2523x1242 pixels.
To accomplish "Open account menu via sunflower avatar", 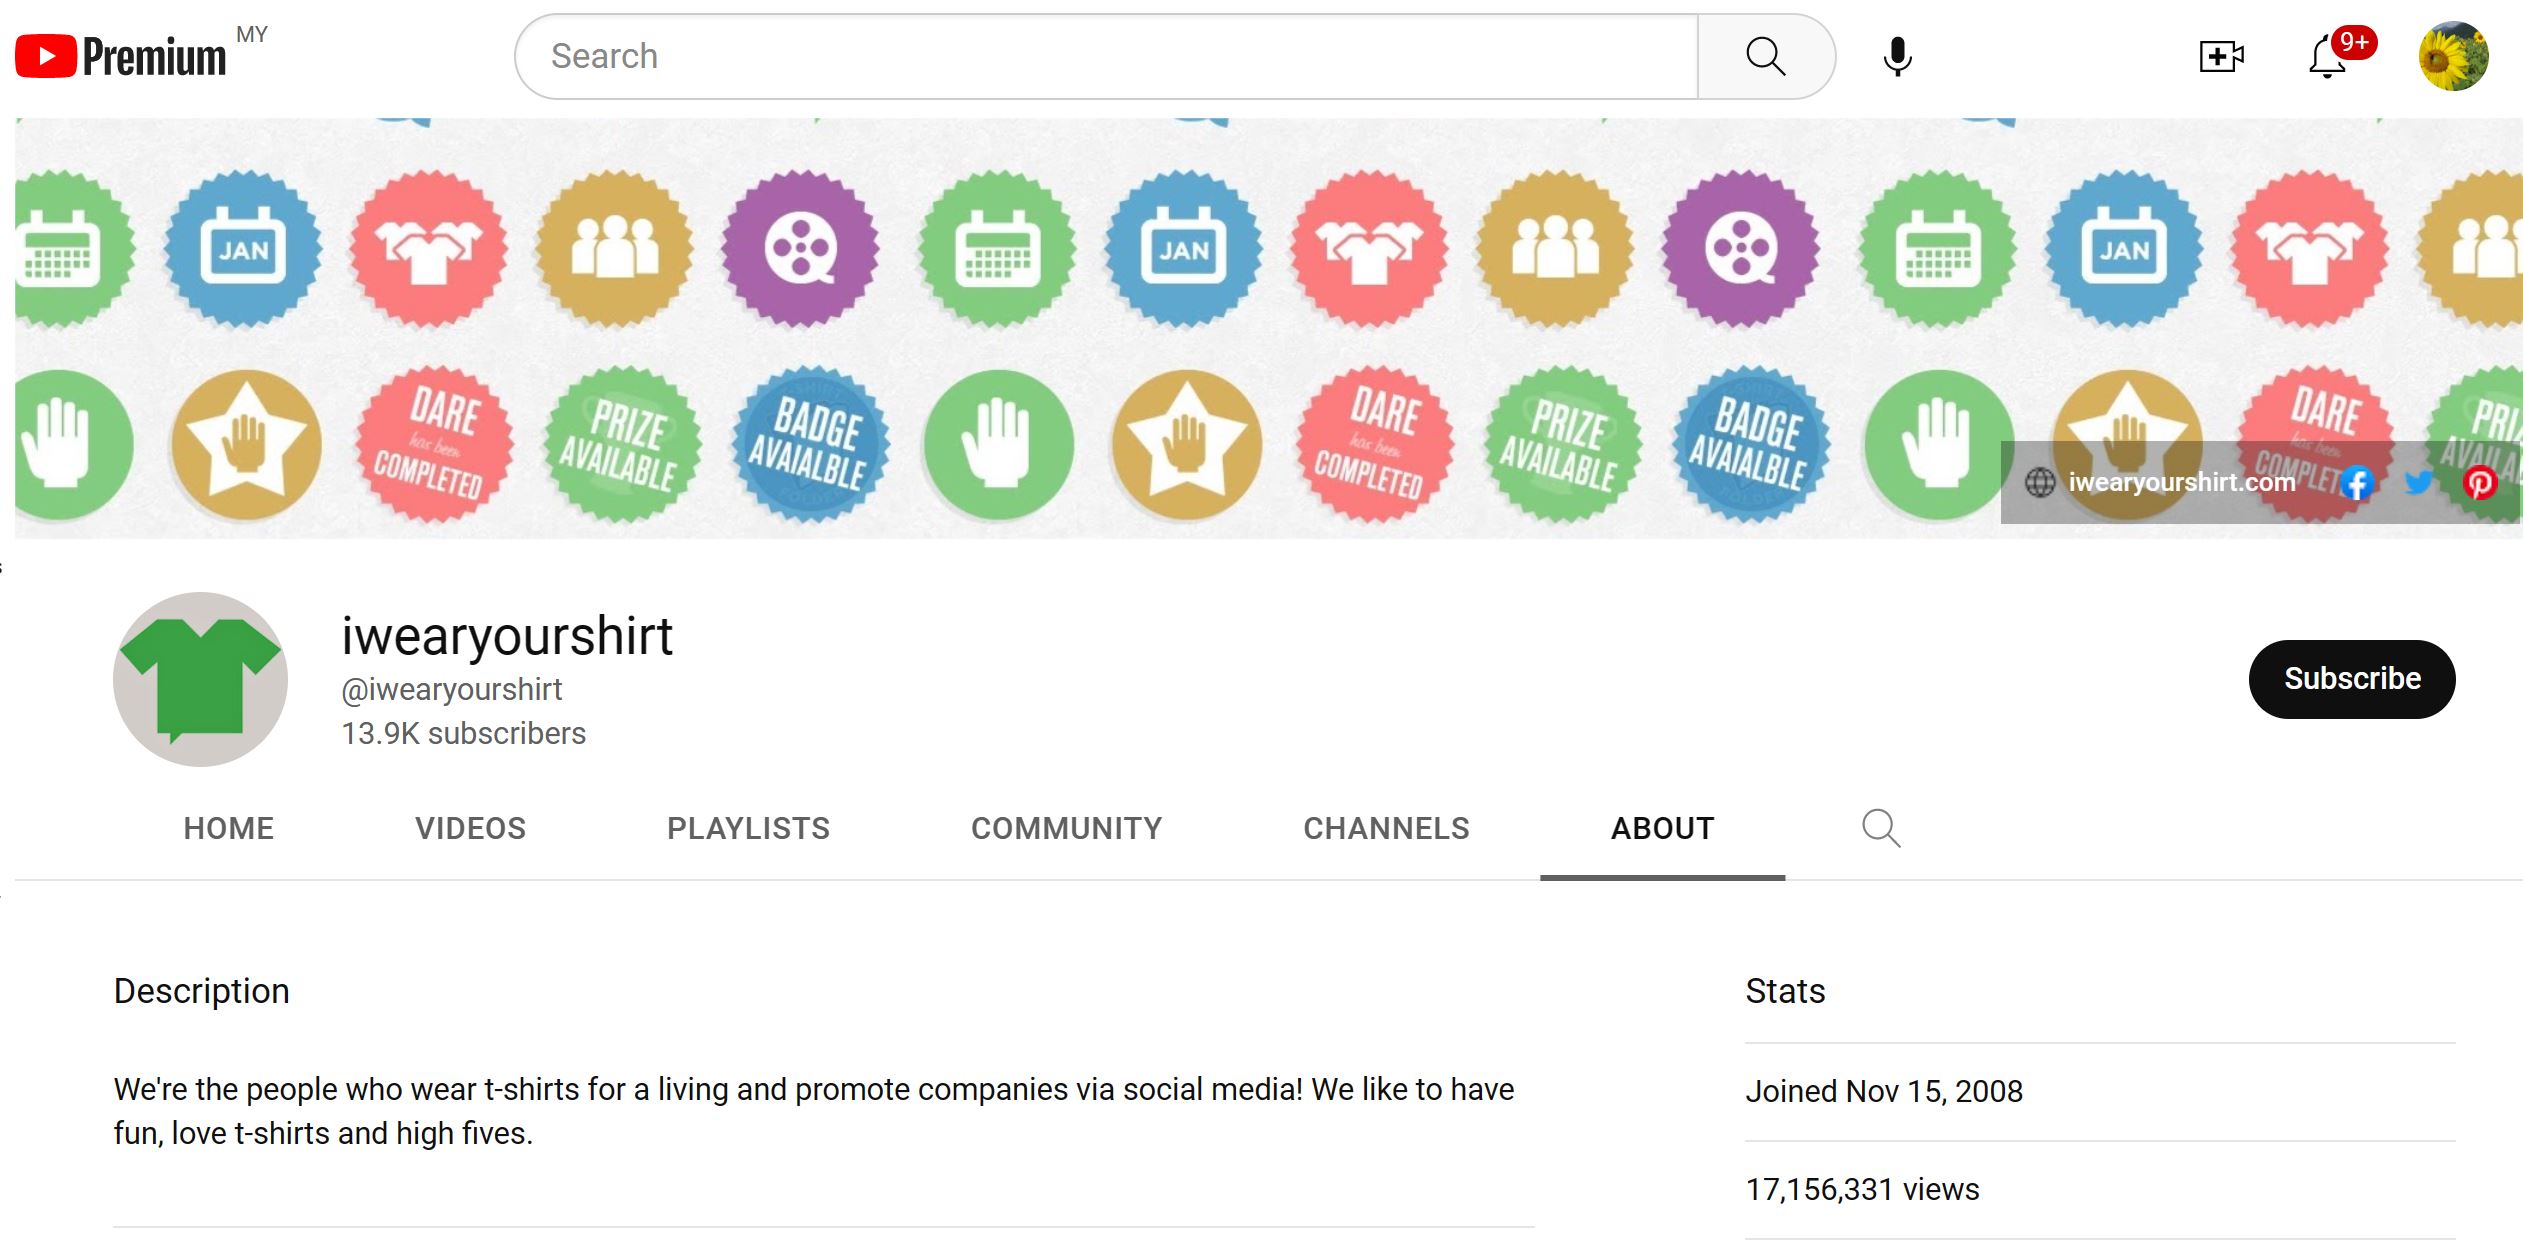I will pos(2453,56).
